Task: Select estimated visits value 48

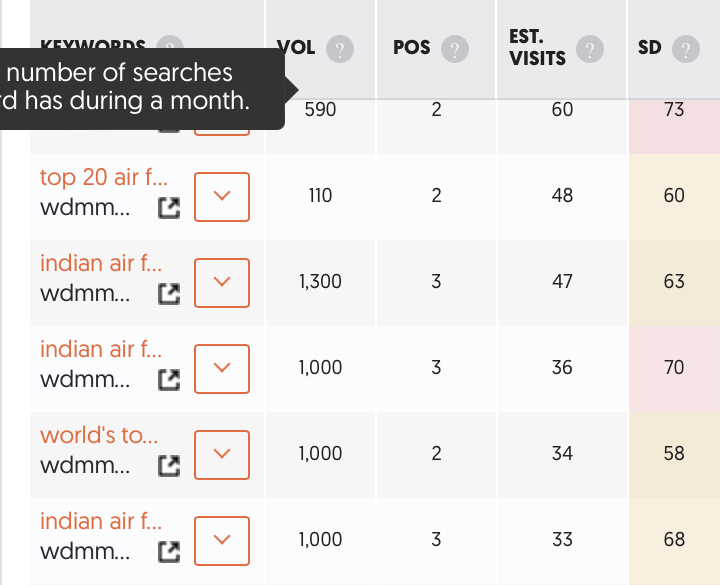Action: coord(562,196)
